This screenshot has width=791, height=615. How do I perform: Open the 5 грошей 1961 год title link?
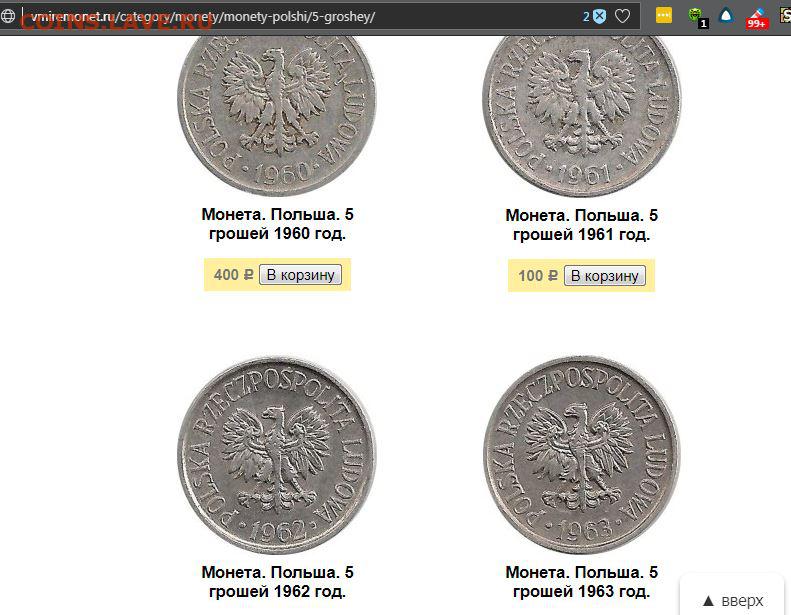point(582,225)
